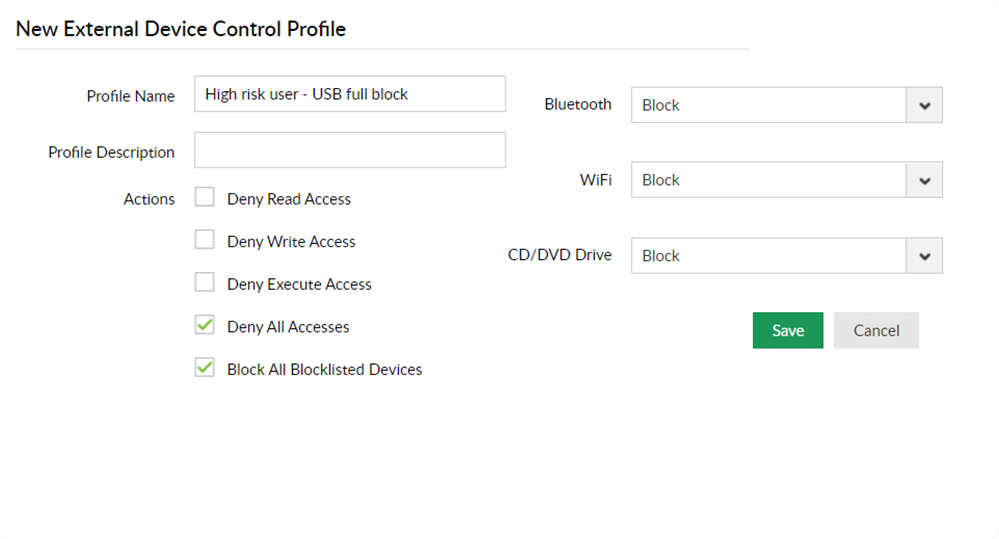
Task: Enable the Deny Read Access checkbox
Action: 205,198
